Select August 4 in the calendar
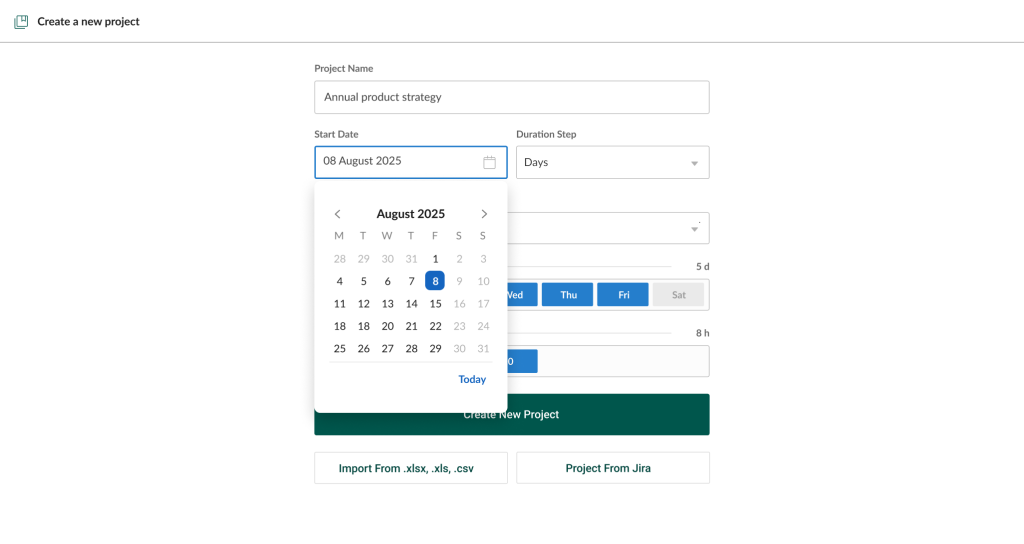 tap(340, 281)
